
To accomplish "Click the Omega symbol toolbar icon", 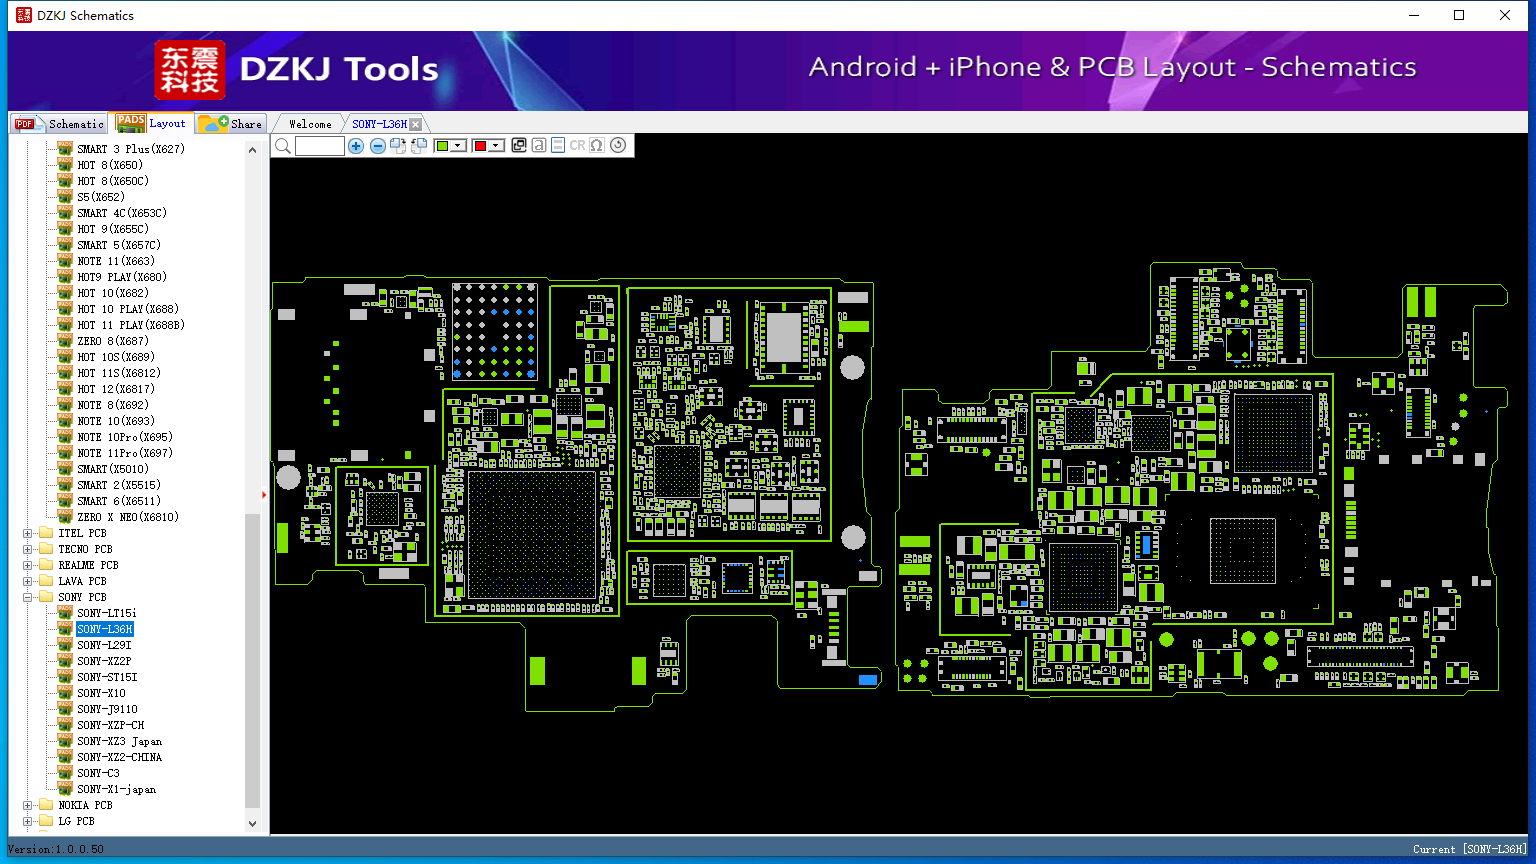I will click(597, 146).
